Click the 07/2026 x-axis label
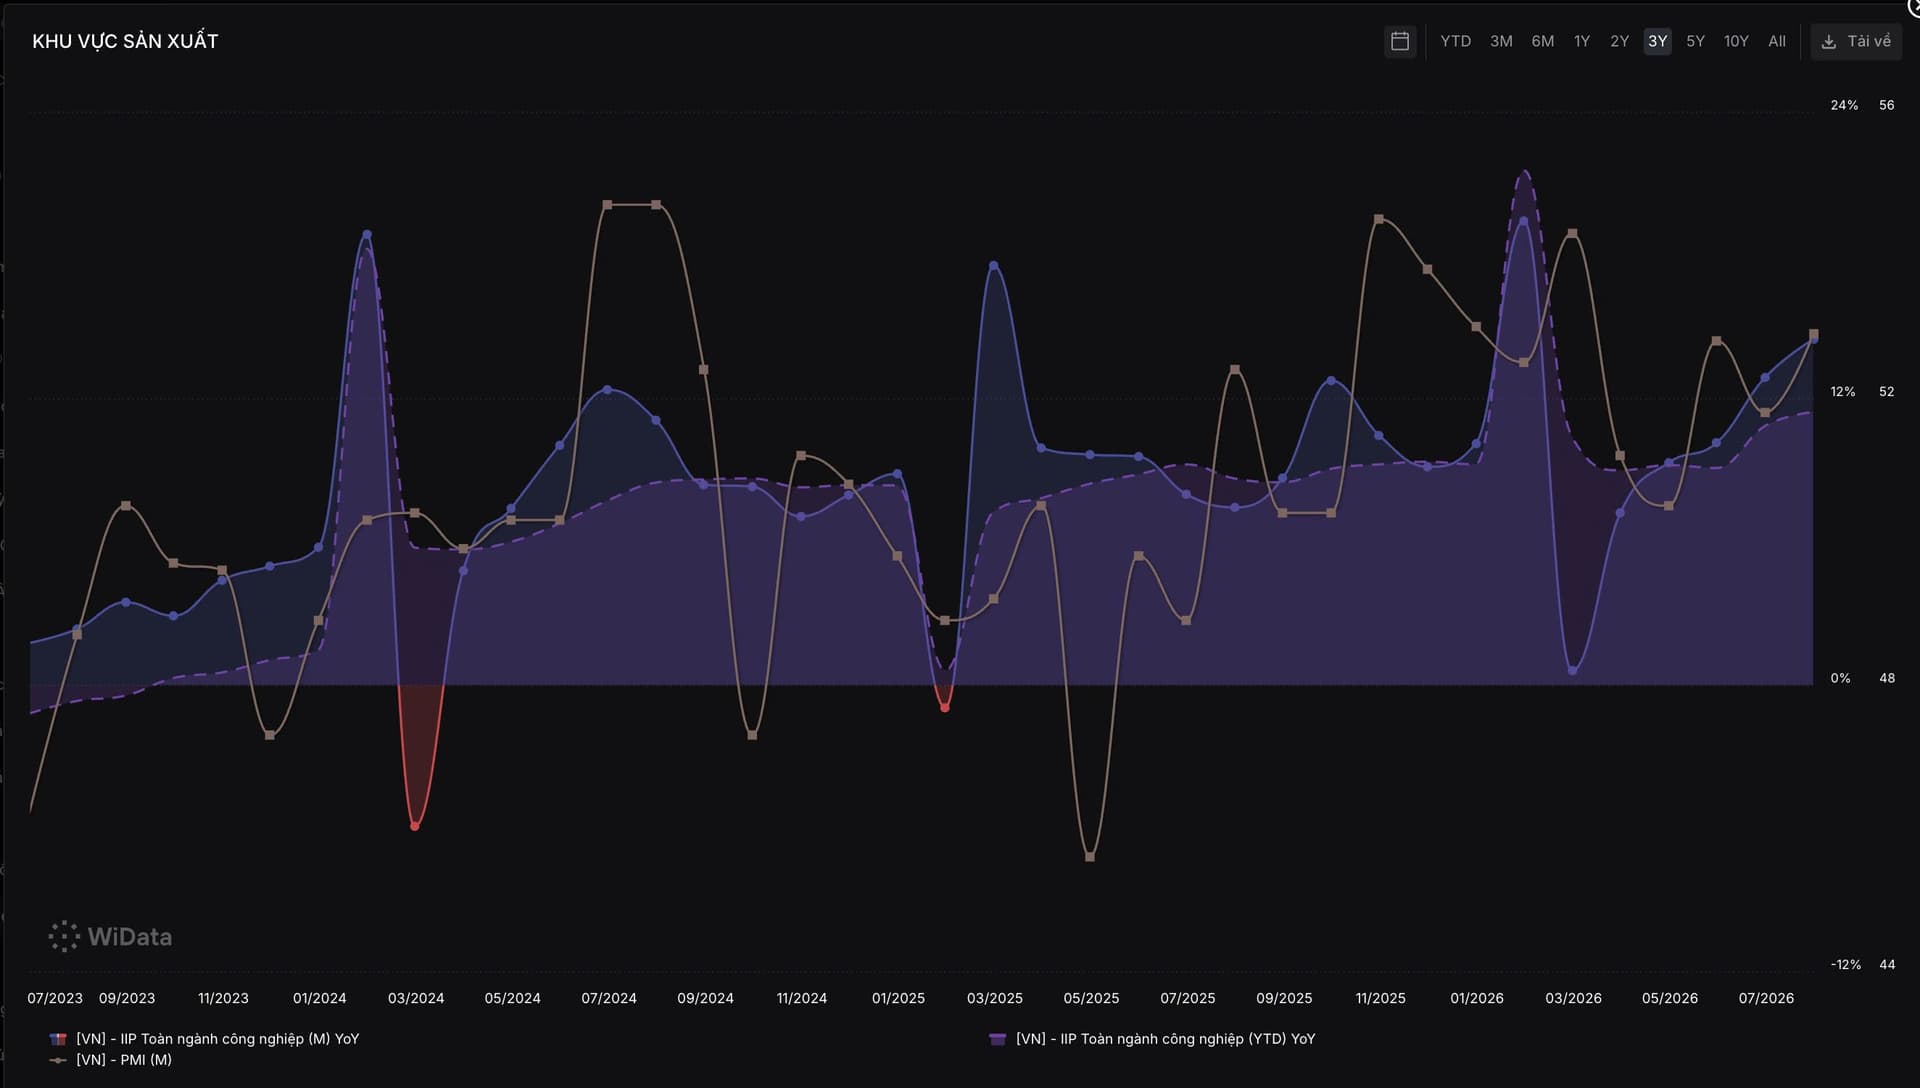 pos(1766,998)
